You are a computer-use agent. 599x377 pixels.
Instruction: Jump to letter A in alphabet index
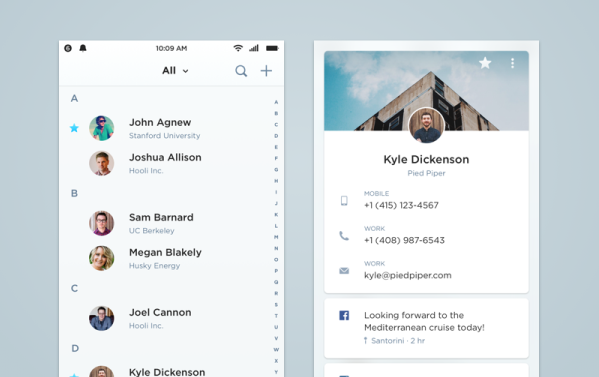pyautogui.click(x=276, y=102)
